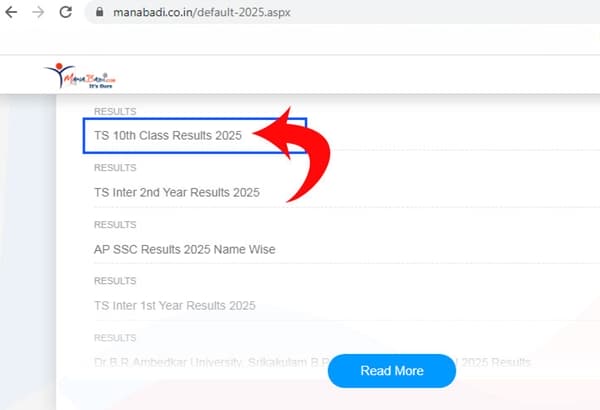Screen dimensions: 600x410
Task: Open the Dr B.R. Ambedkar University results link
Action: [x=200, y=361]
